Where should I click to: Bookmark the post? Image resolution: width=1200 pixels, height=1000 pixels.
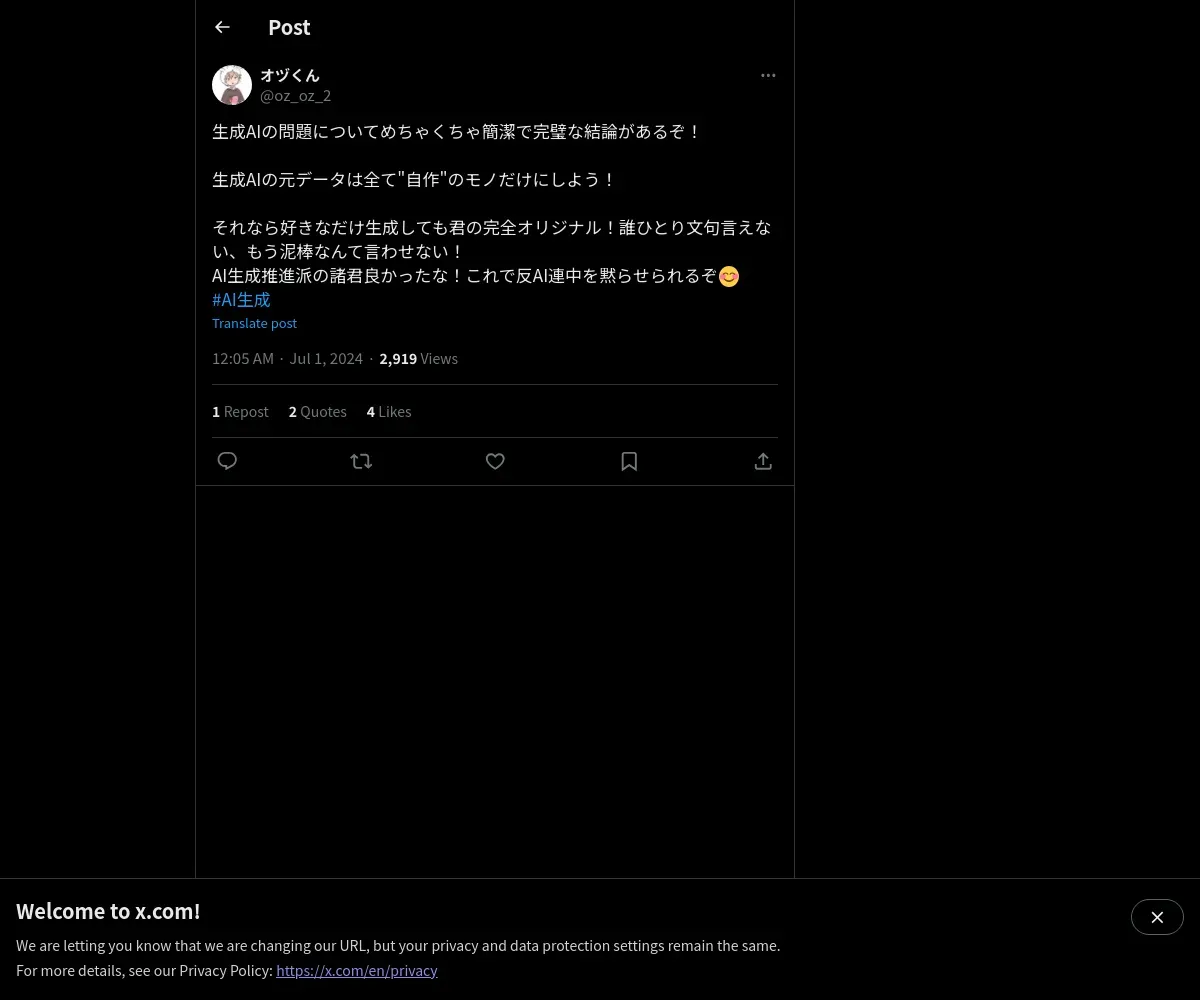629,461
